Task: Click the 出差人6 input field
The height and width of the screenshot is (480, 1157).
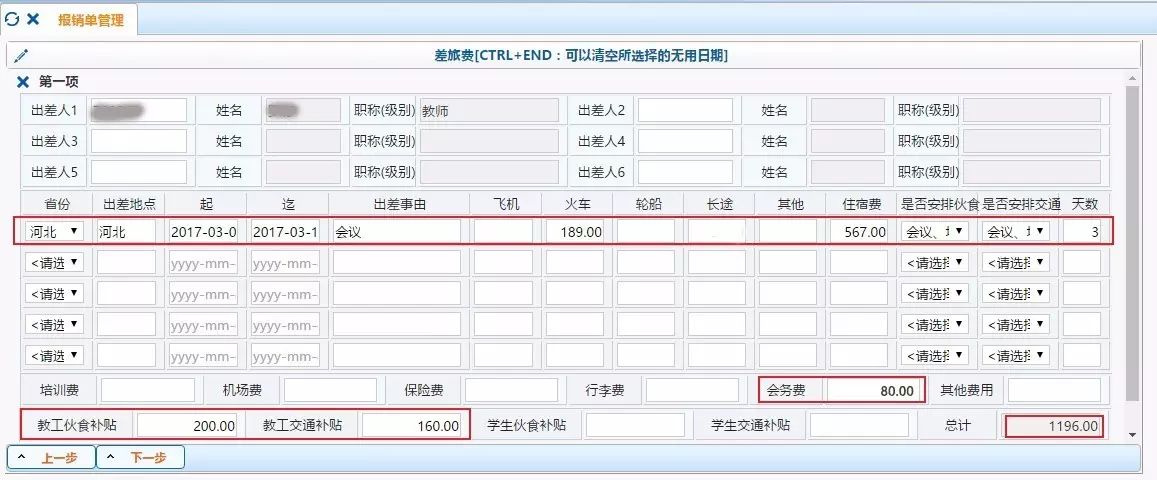Action: coord(685,172)
